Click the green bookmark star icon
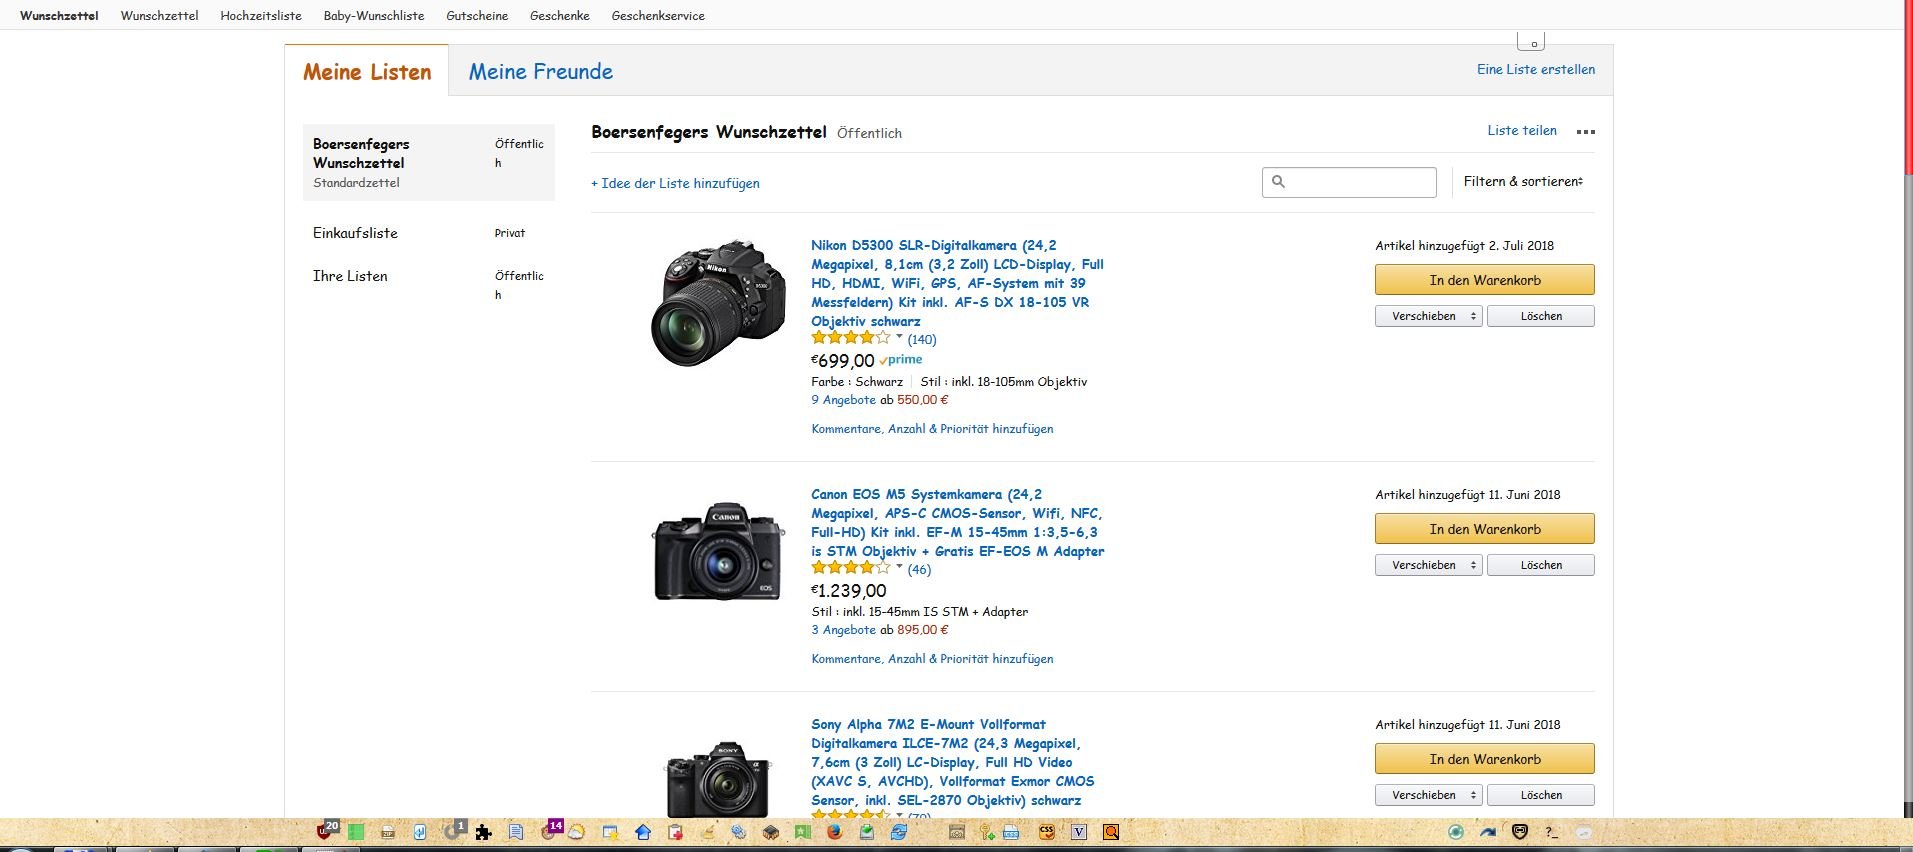 pos(803,832)
